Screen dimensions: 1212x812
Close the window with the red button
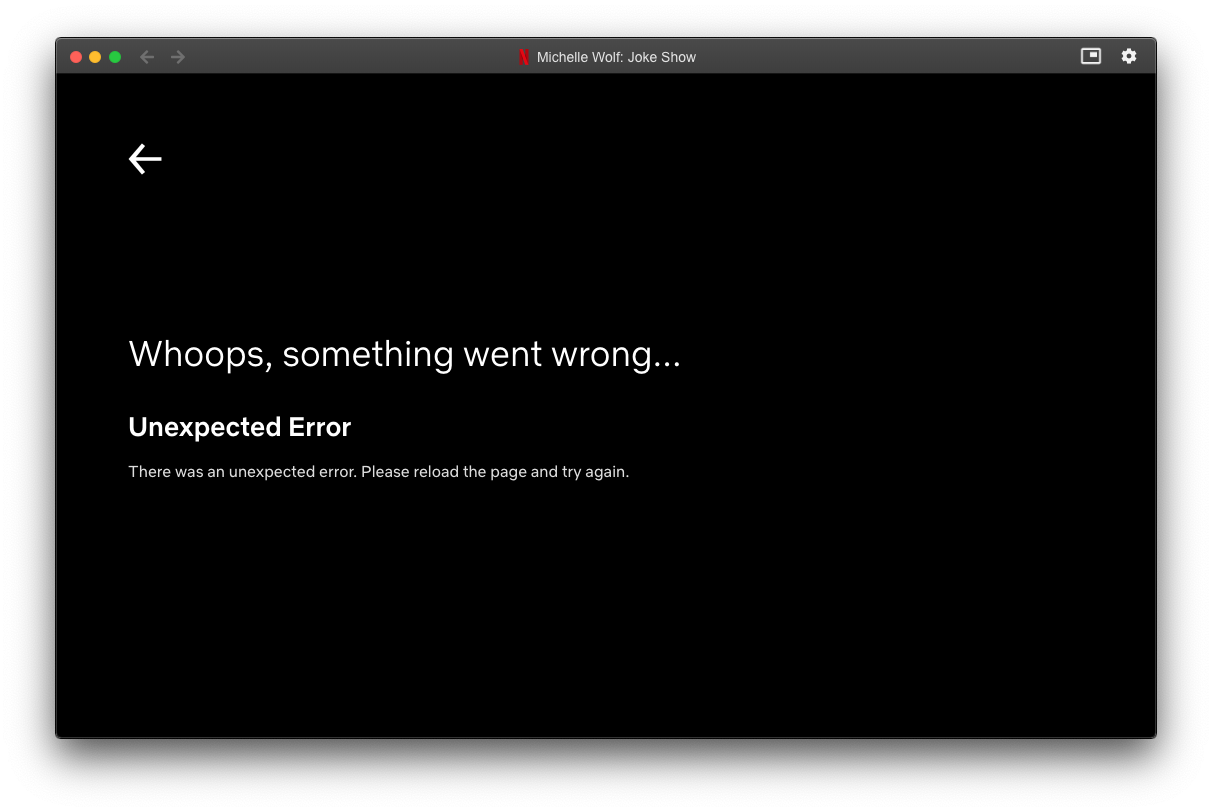(76, 57)
